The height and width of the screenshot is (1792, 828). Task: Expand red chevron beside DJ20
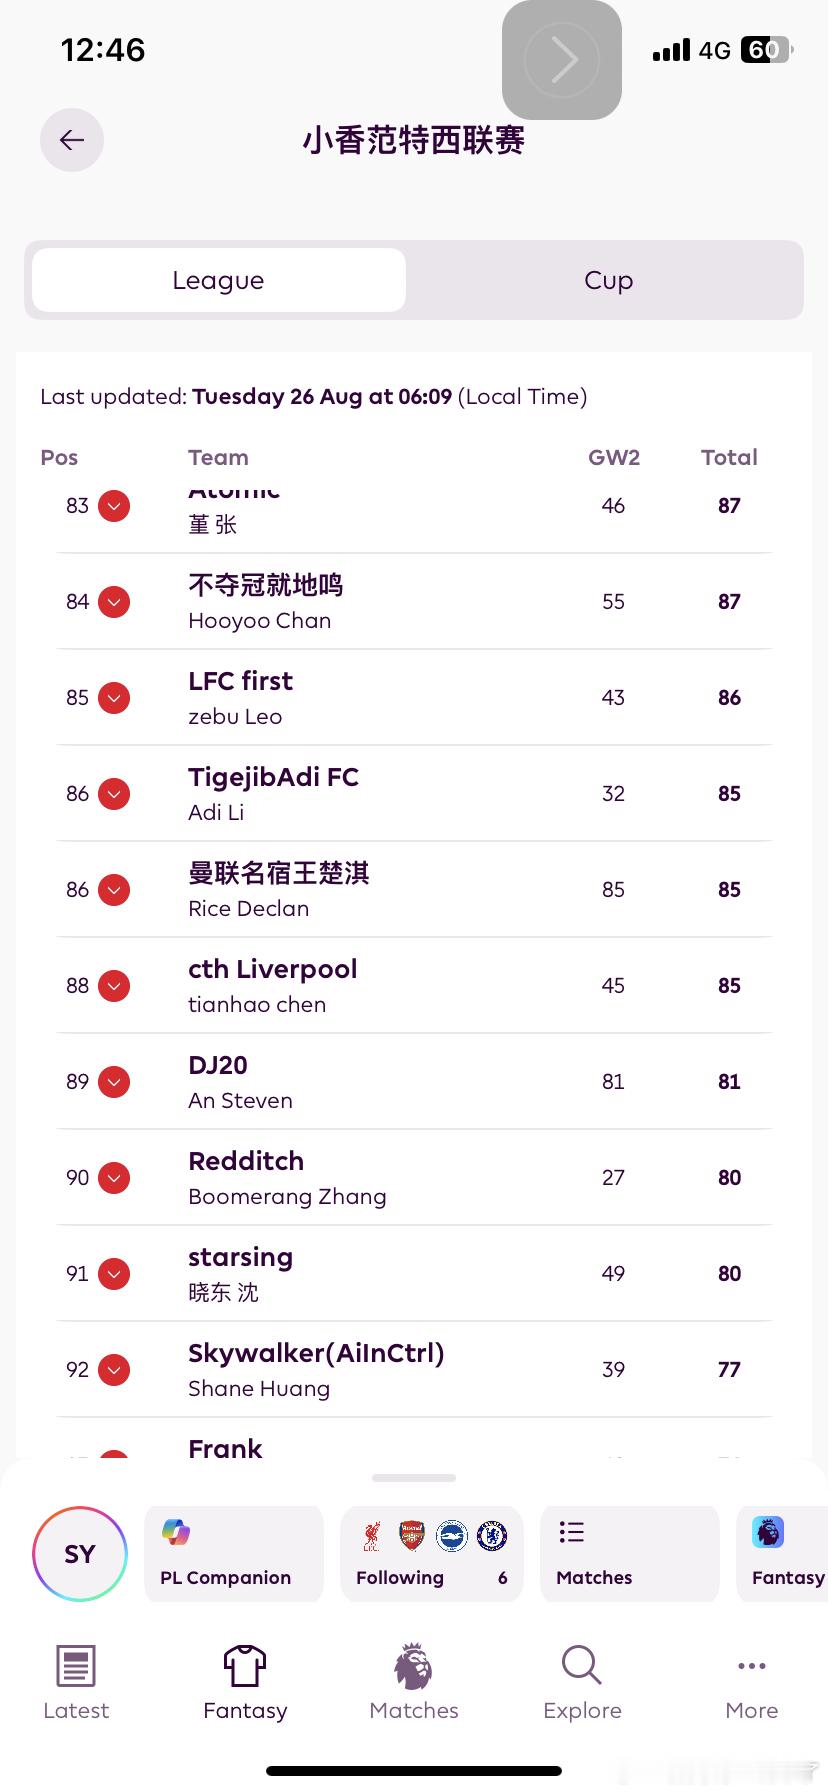(114, 1082)
